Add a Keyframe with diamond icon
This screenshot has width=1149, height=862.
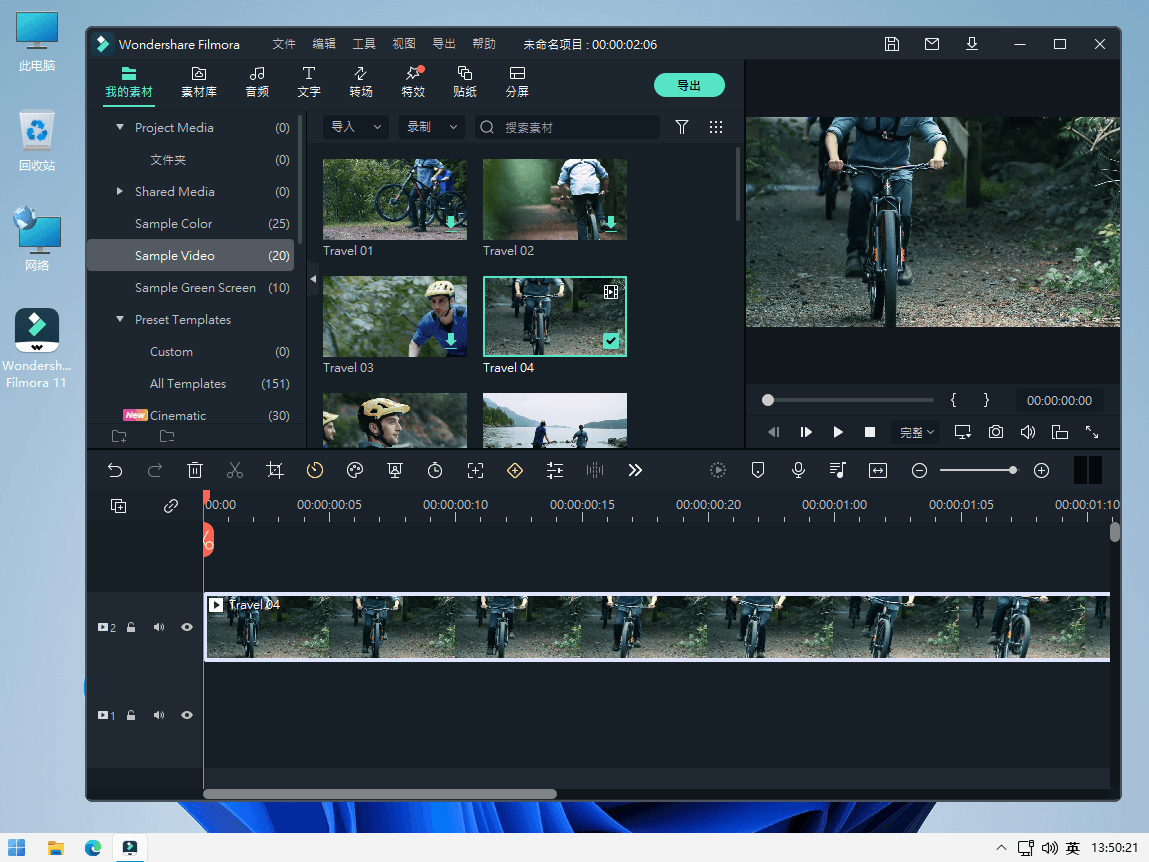point(515,471)
